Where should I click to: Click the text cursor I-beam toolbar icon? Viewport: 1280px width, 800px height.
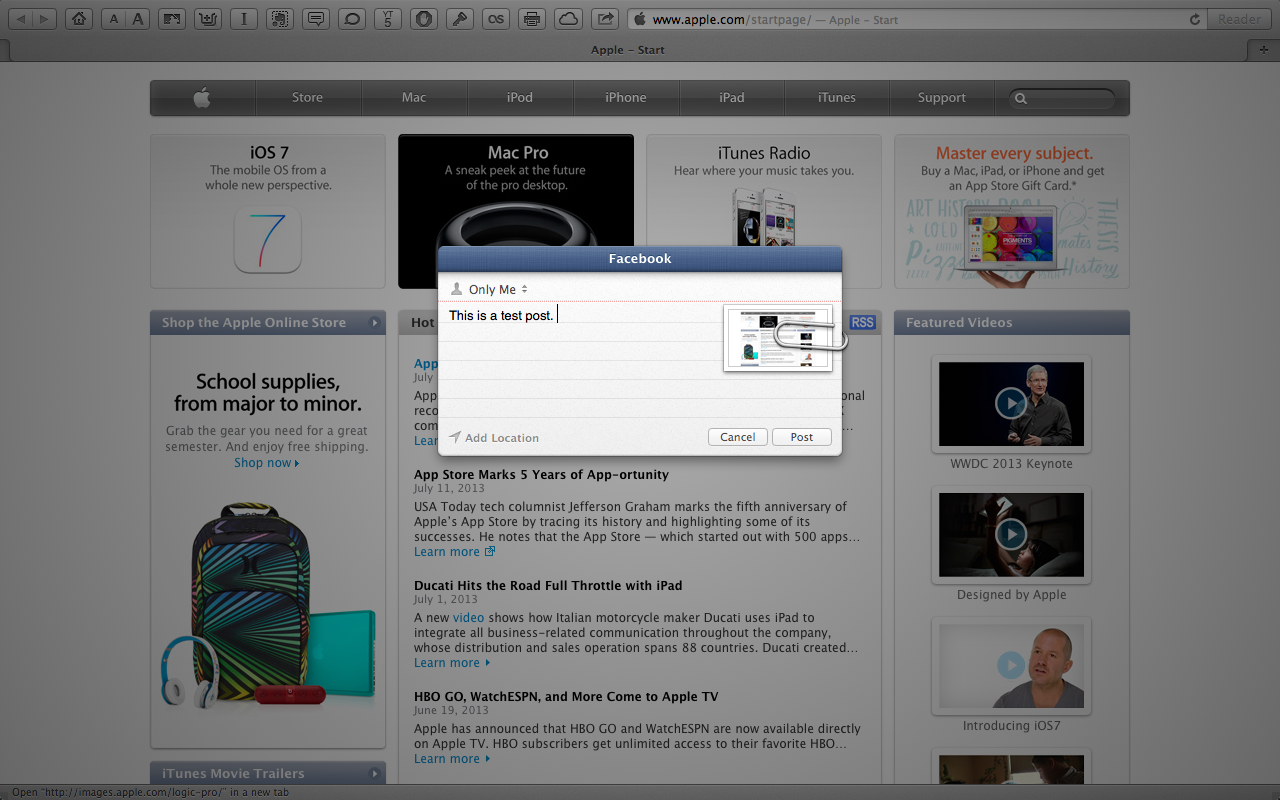click(x=244, y=19)
